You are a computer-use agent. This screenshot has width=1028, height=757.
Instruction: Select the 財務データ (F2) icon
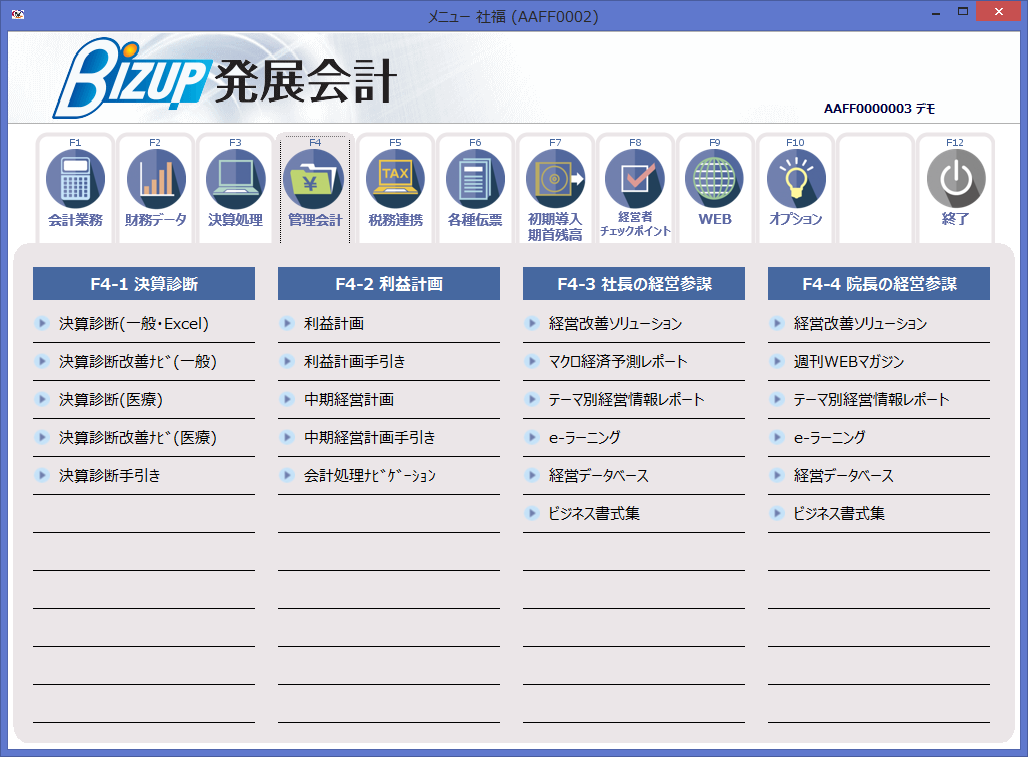click(x=156, y=186)
